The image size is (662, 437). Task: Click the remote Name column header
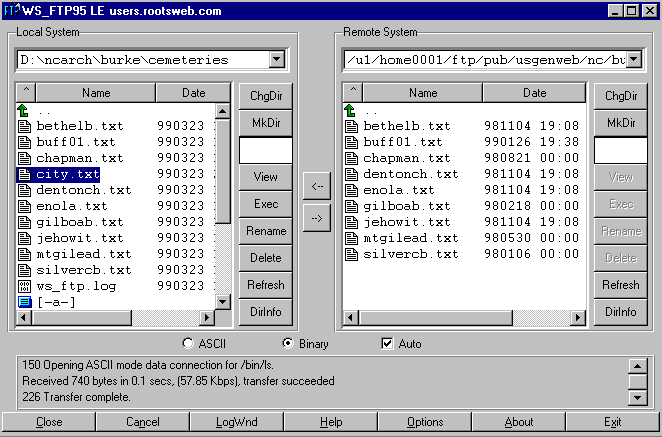(423, 93)
